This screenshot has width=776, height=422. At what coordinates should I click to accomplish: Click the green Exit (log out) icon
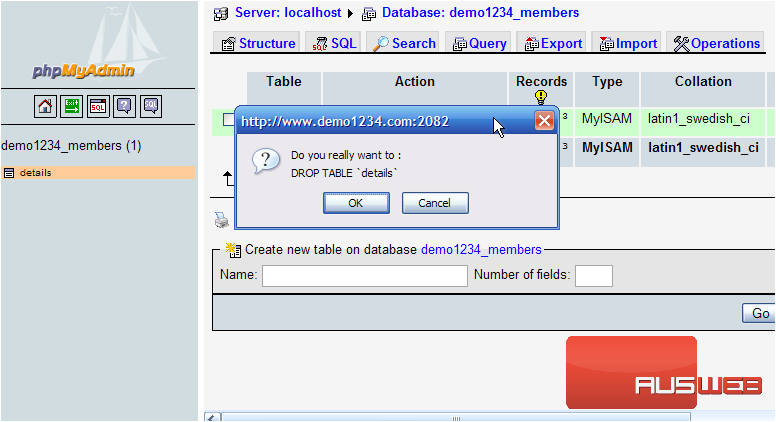point(72,105)
